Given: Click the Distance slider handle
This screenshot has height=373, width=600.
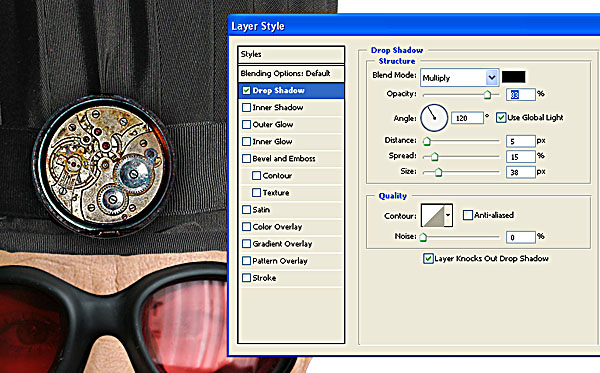Looking at the screenshot, I should (427, 142).
